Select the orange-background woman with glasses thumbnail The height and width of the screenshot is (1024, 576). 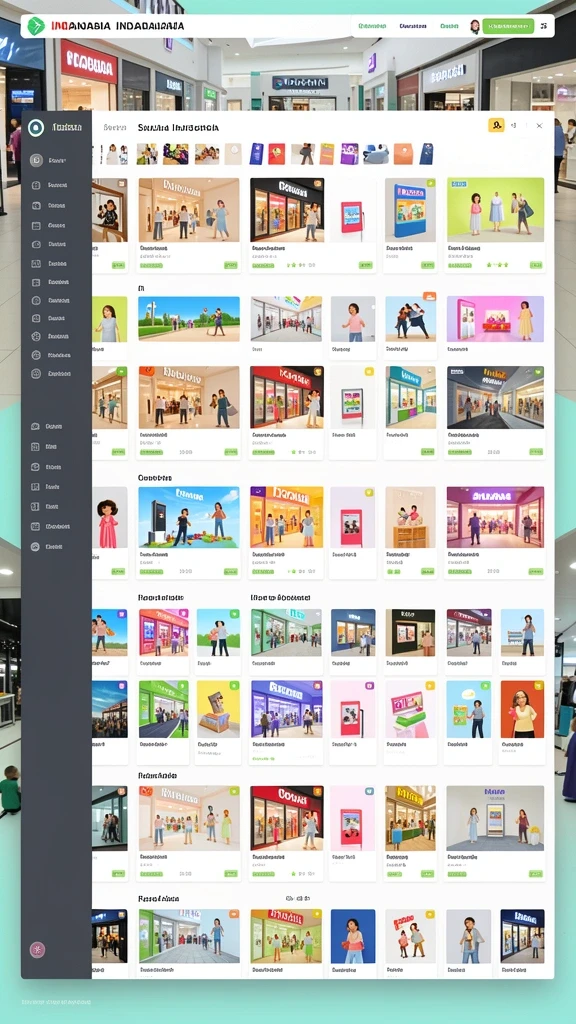(522, 709)
